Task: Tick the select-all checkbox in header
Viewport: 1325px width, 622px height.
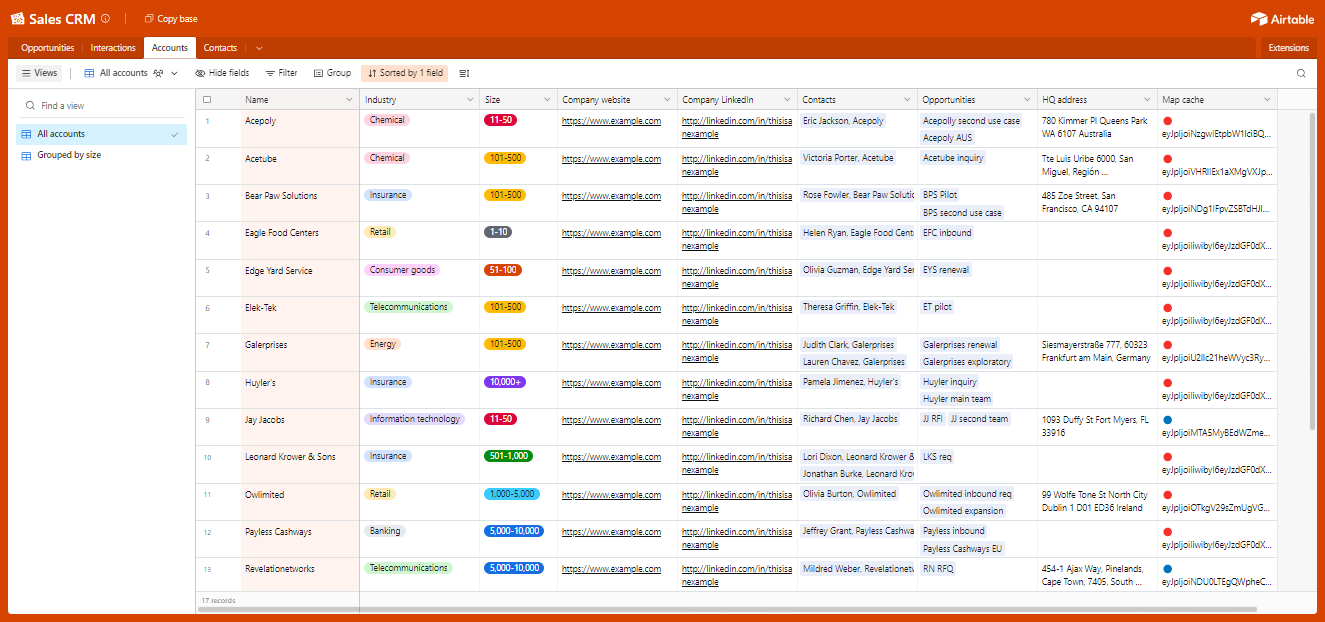Action: (x=207, y=100)
